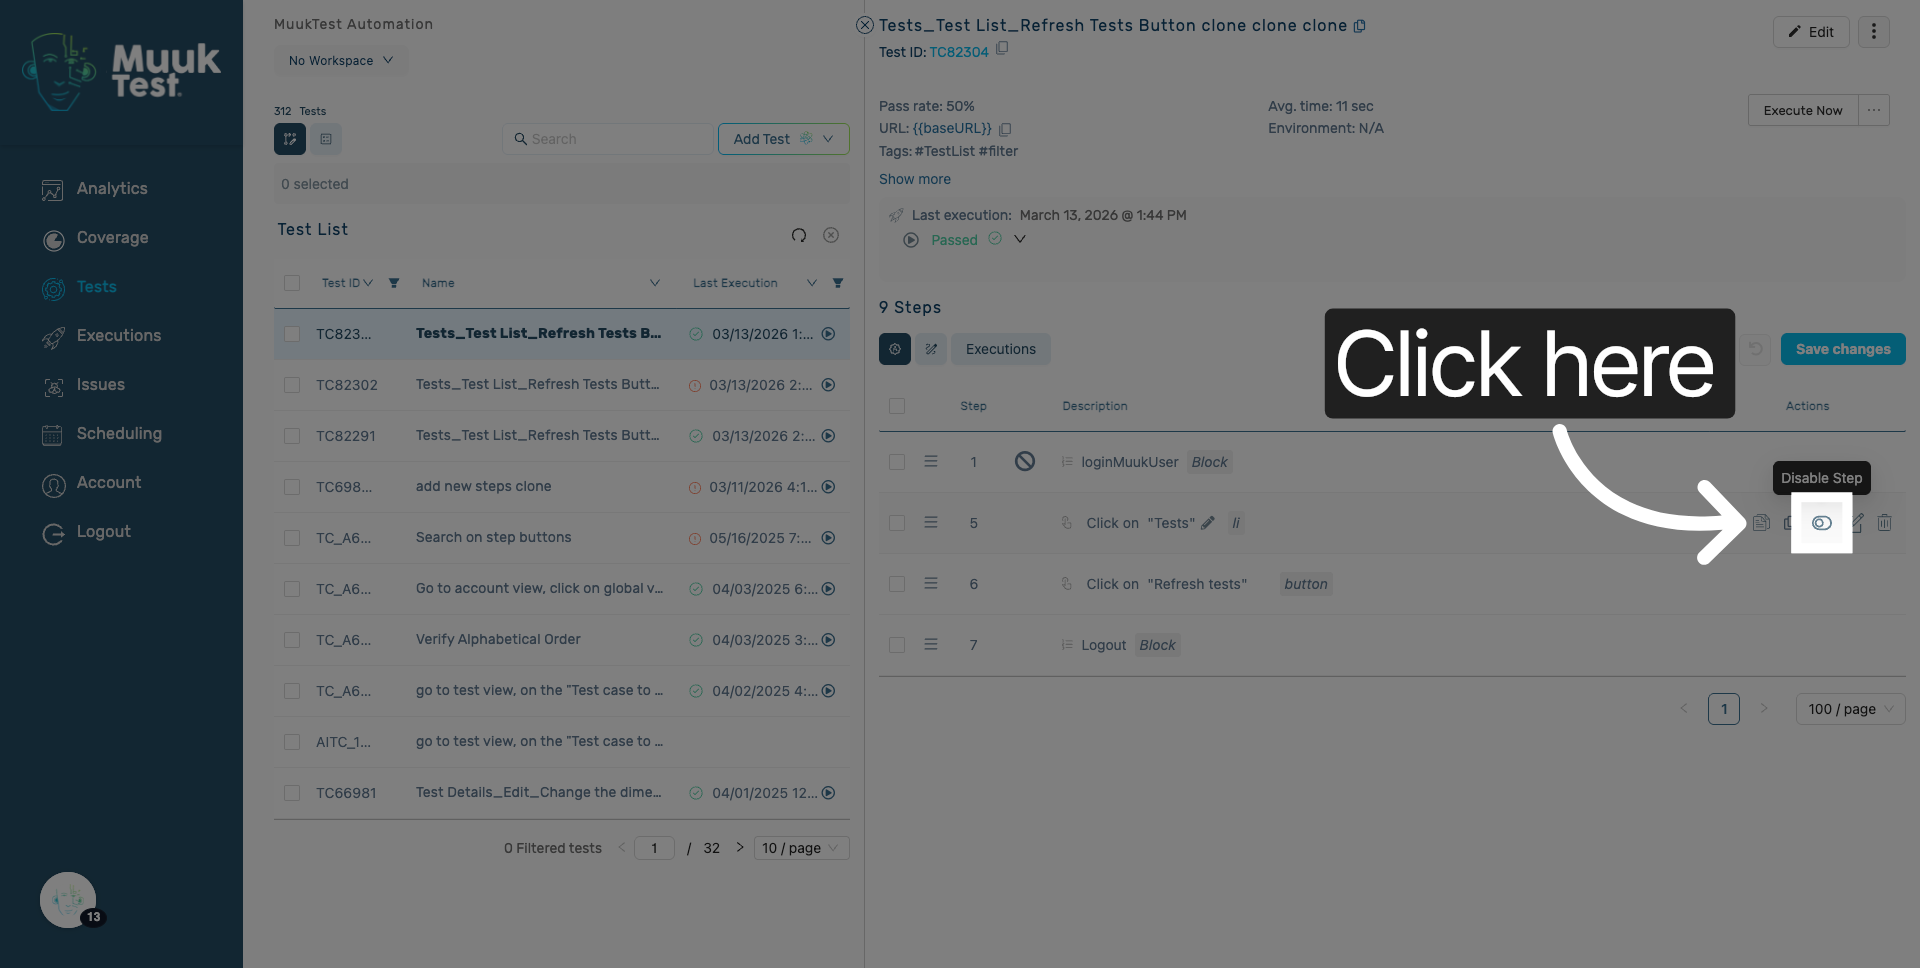Screen dimensions: 1920x968
Task: Tick the checkbox for step 6 Refresh tests
Action: coord(897,584)
